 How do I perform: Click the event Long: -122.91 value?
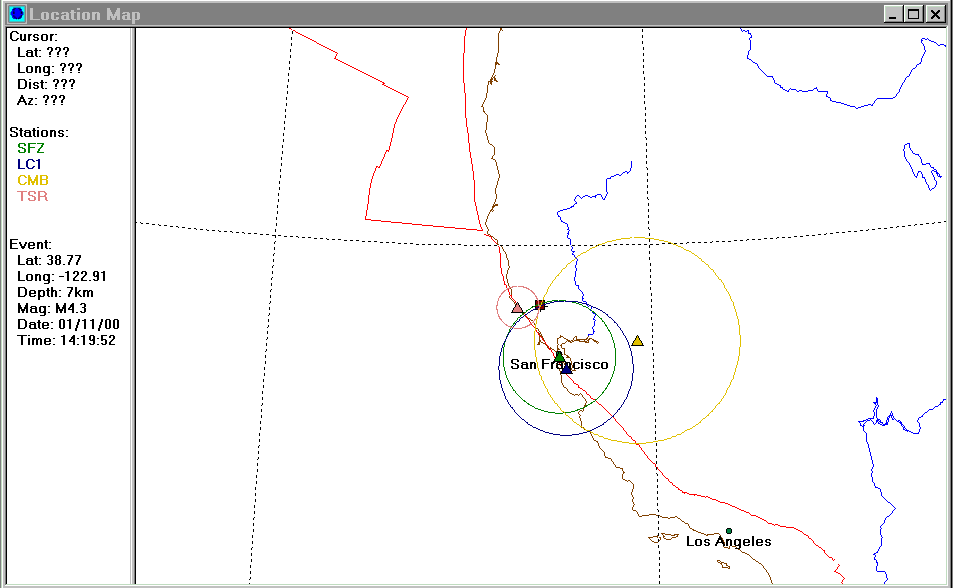62,277
